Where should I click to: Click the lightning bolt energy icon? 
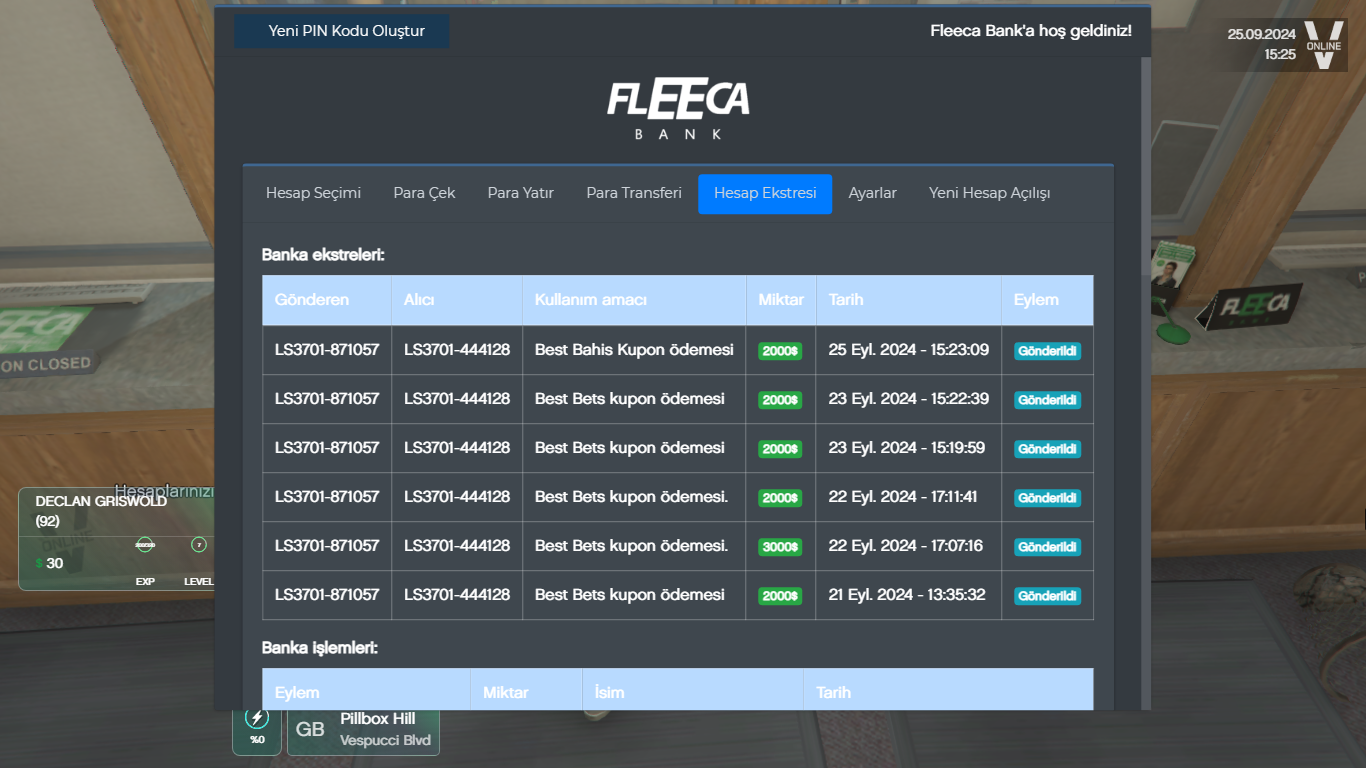pos(257,718)
